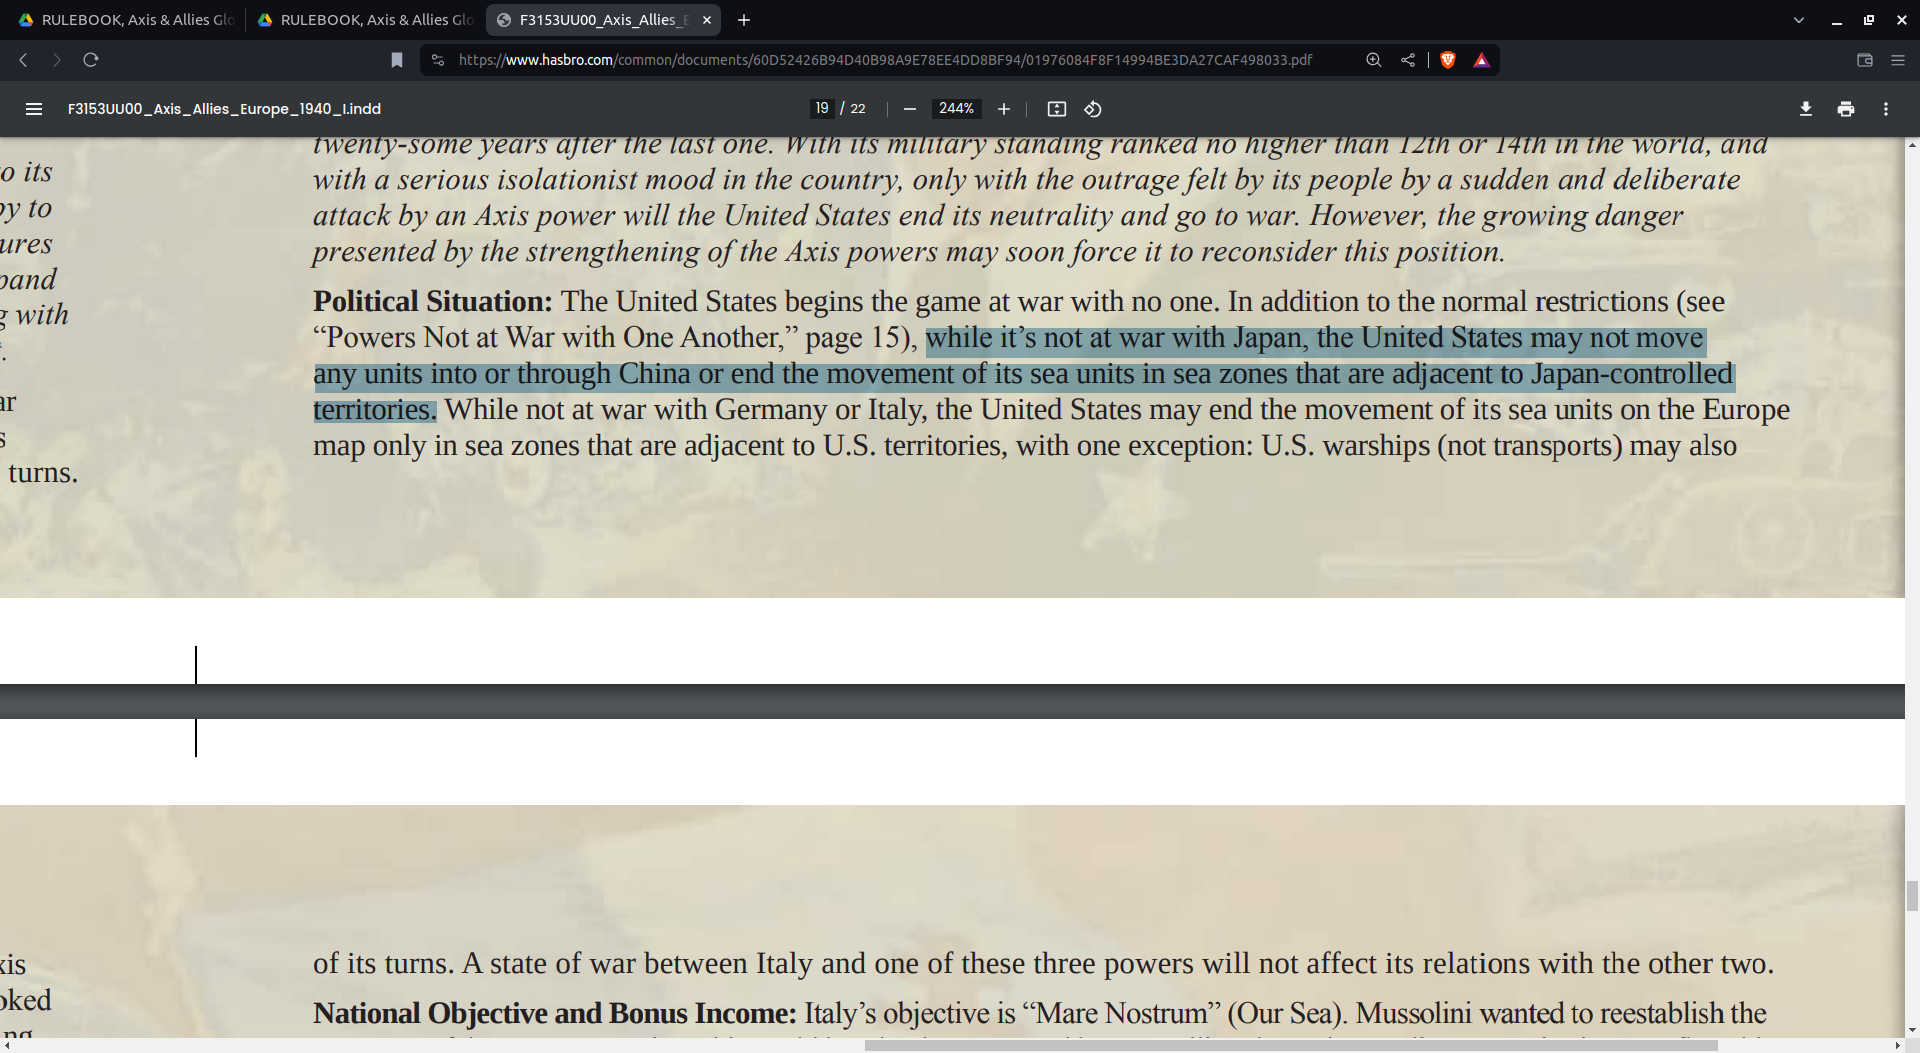Click the fit to page icon
1920x1053 pixels.
(x=1057, y=109)
